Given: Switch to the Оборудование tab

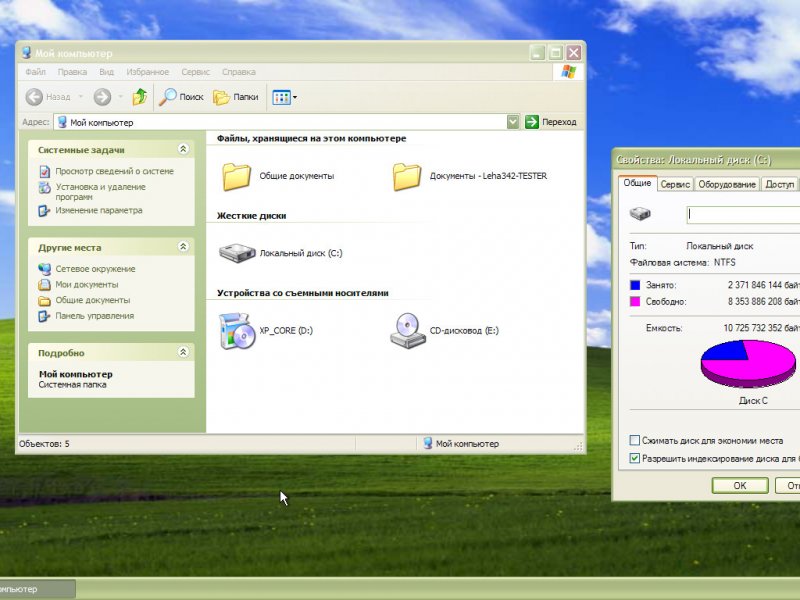Looking at the screenshot, I should click(x=727, y=184).
